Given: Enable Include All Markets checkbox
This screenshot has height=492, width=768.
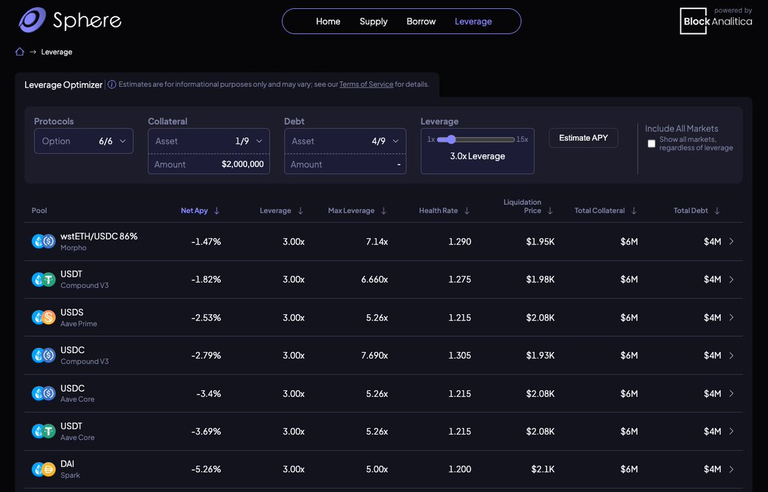Looking at the screenshot, I should click(651, 144).
